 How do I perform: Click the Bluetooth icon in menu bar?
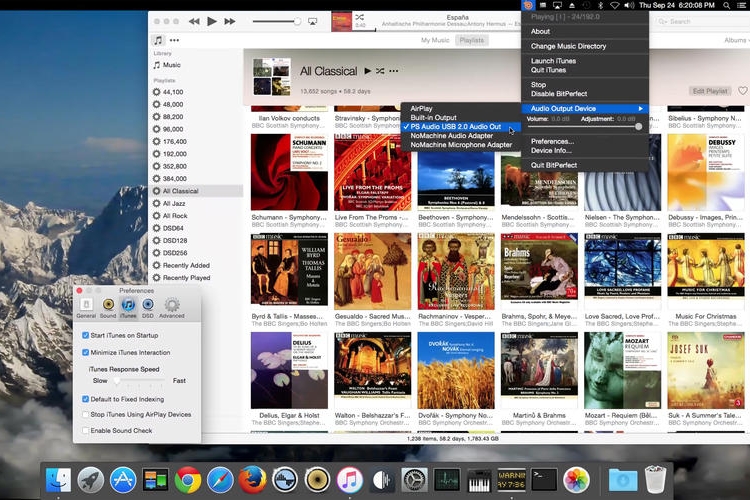(x=601, y=5)
